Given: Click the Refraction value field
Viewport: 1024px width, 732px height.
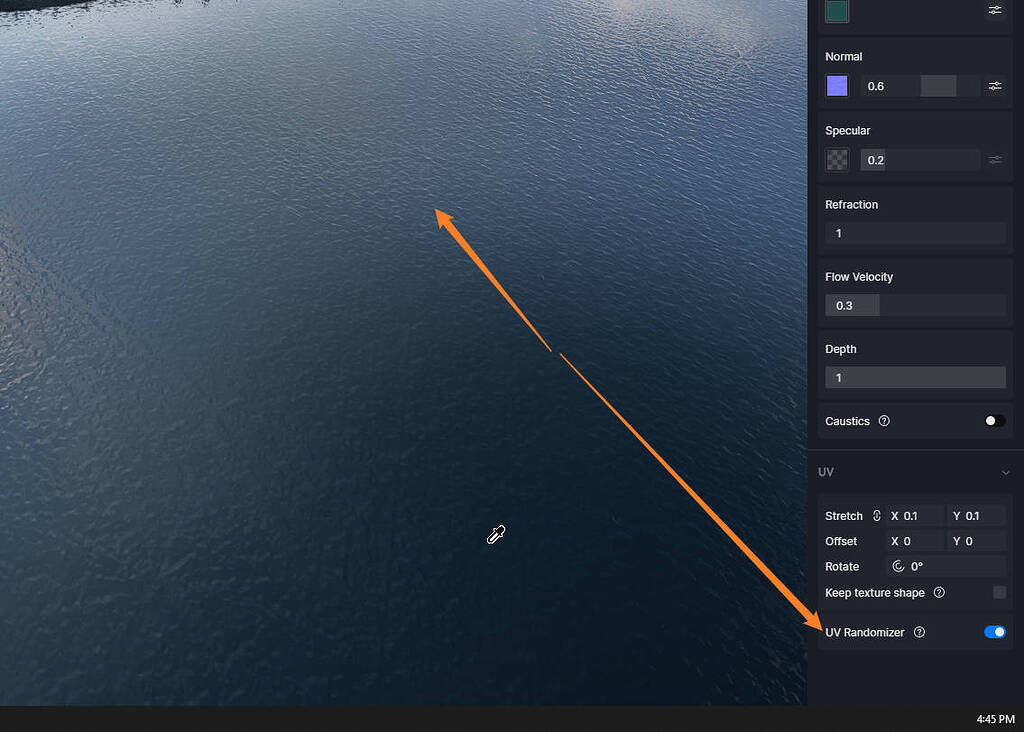Looking at the screenshot, I should click(915, 233).
